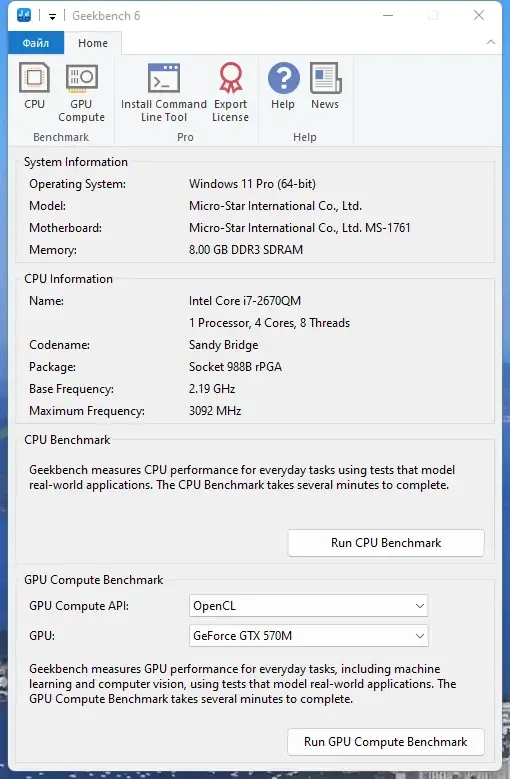Minimize the Geekbench 6 window
Viewport: 510px width, 779px height.
coord(388,15)
